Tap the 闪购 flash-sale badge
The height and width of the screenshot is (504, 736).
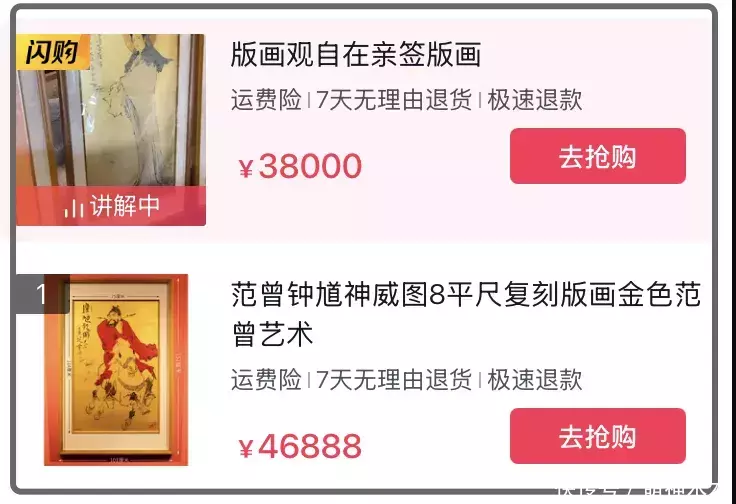coord(53,52)
